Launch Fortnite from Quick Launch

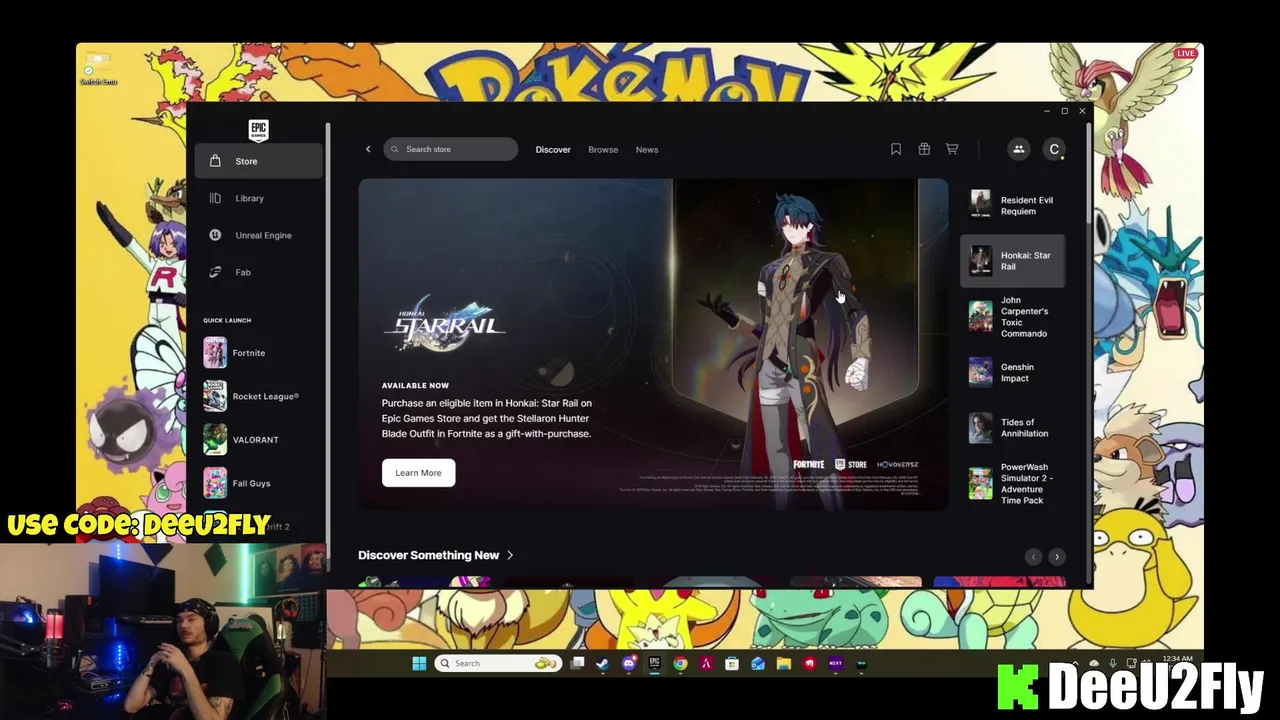(x=259, y=353)
